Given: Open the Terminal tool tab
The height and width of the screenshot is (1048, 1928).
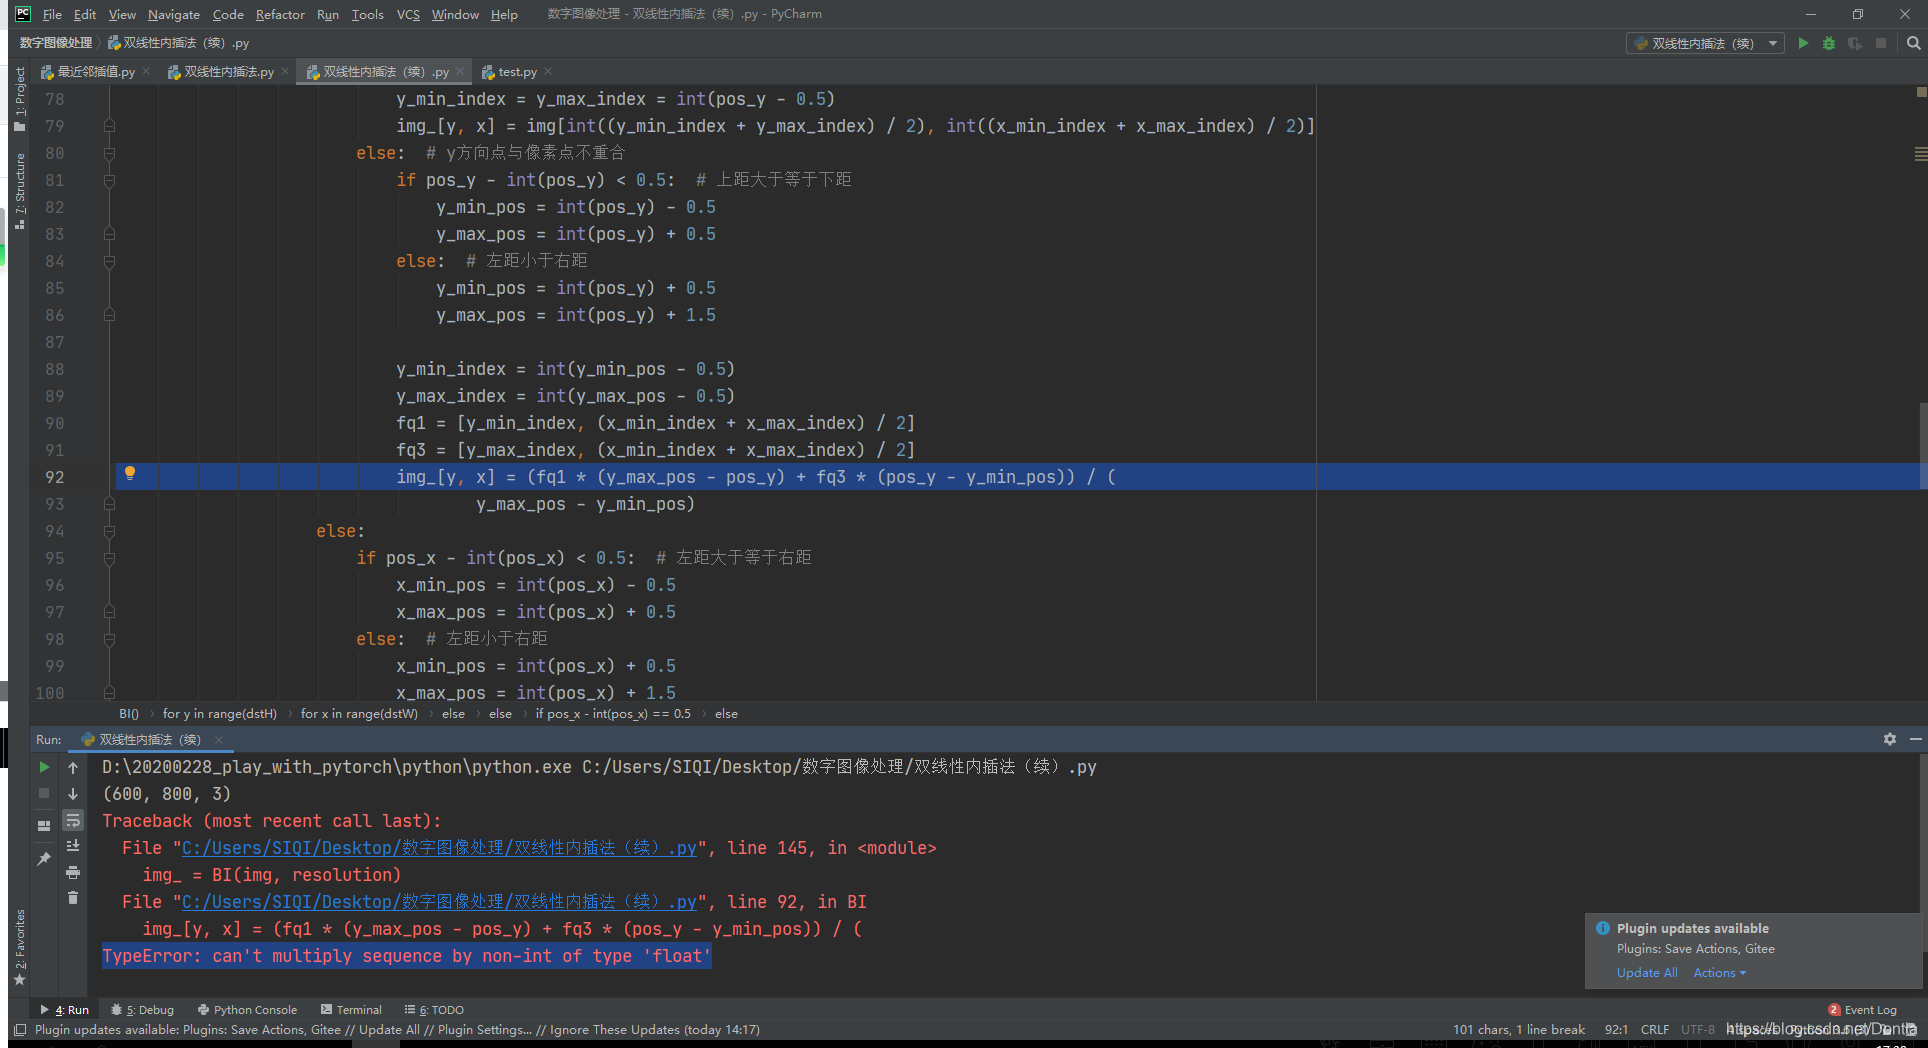Looking at the screenshot, I should click(x=351, y=1010).
